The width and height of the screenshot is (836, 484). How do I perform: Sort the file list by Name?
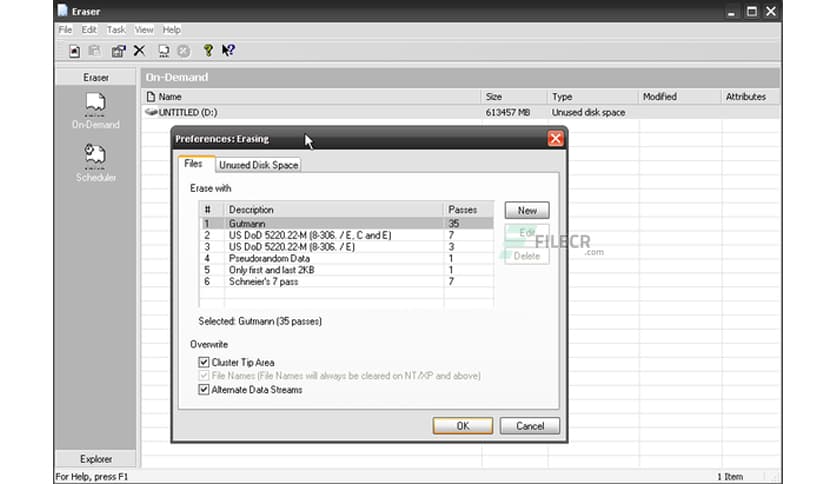point(311,96)
